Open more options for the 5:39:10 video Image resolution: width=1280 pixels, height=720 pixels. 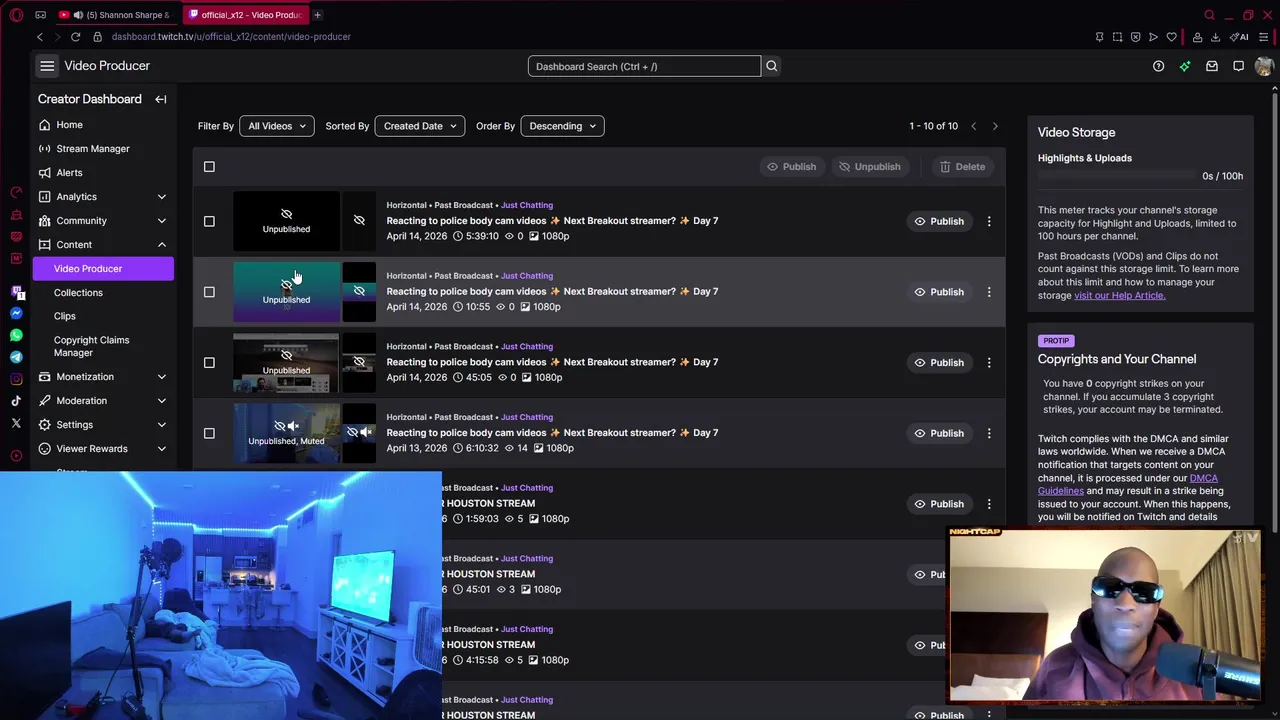click(x=989, y=221)
